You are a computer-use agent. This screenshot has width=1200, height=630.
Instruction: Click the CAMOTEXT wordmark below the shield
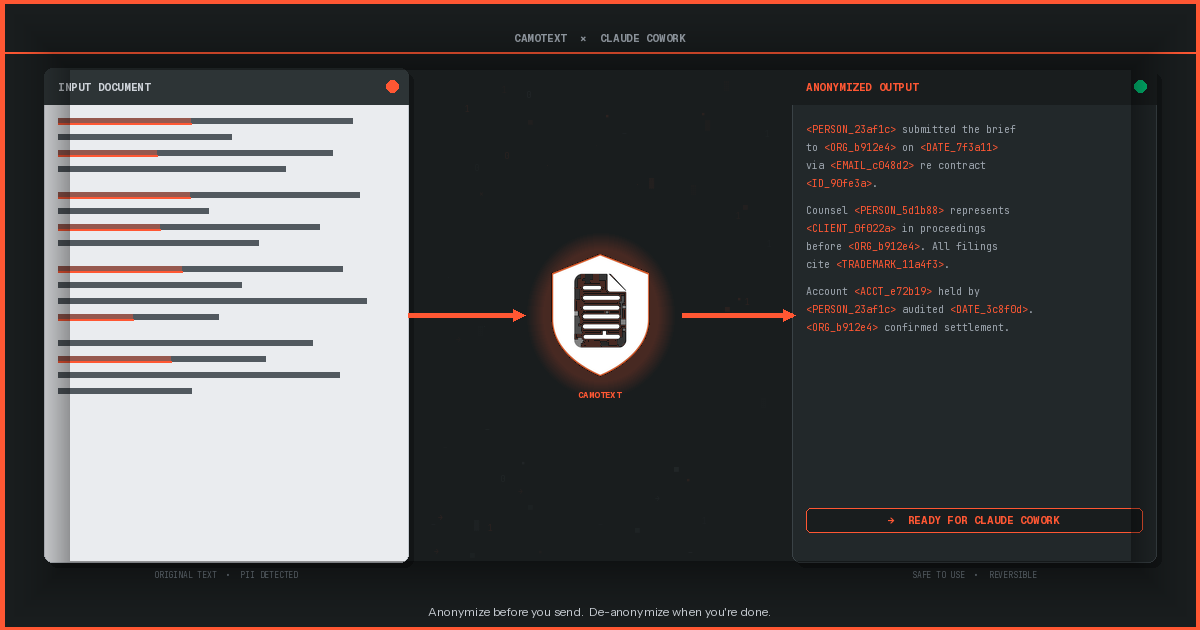click(600, 394)
